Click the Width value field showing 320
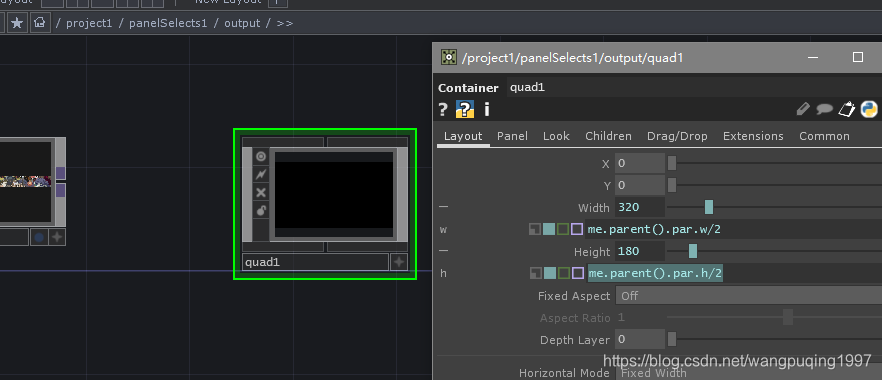 [x=640, y=207]
